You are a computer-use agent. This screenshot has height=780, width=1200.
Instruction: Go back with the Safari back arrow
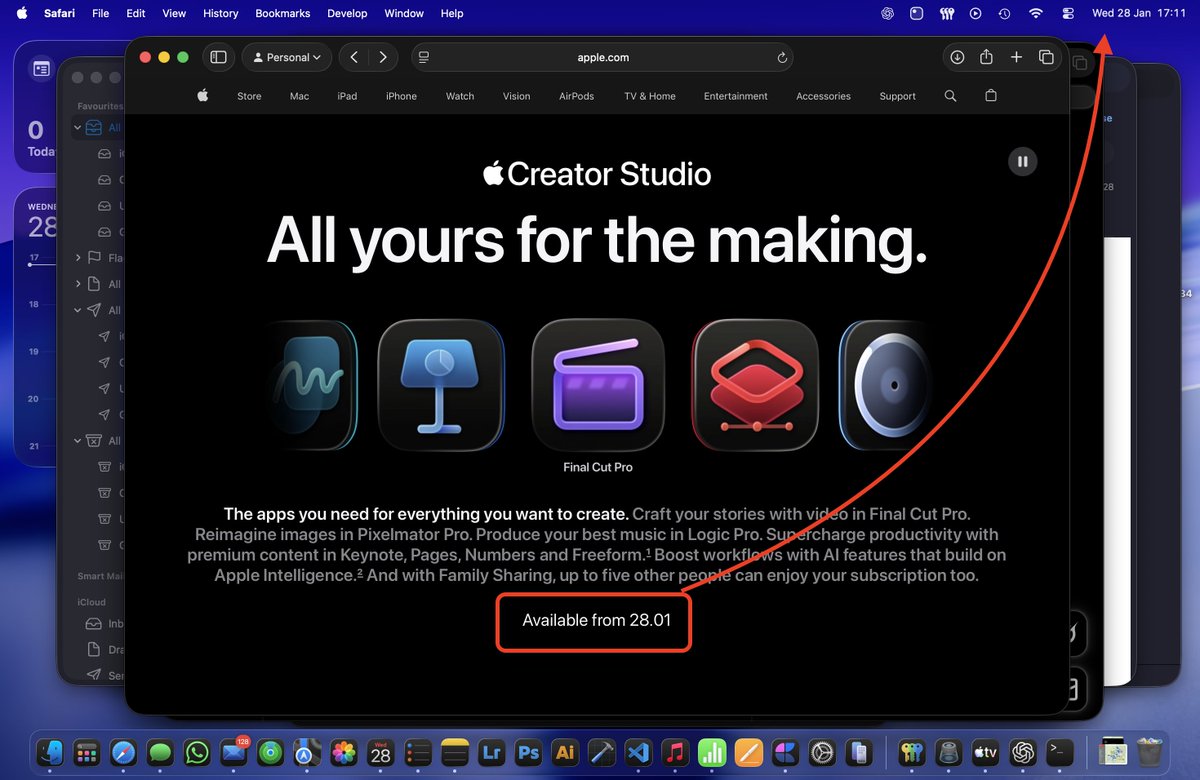coord(354,57)
